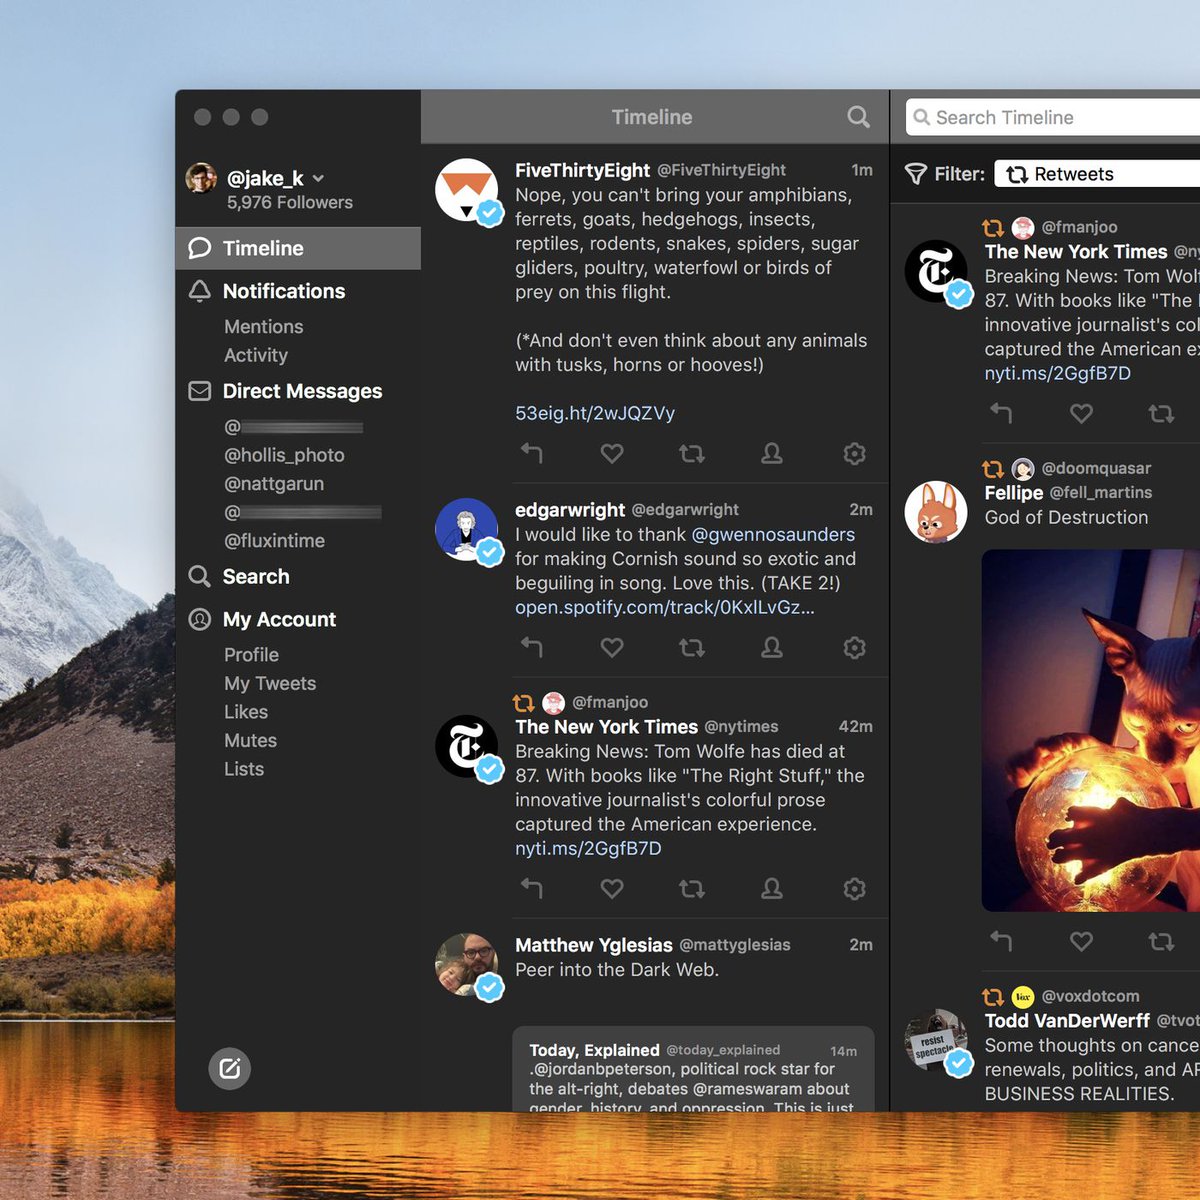Open Likes under My Account
Screen dimensions: 1200x1200
[x=246, y=712]
